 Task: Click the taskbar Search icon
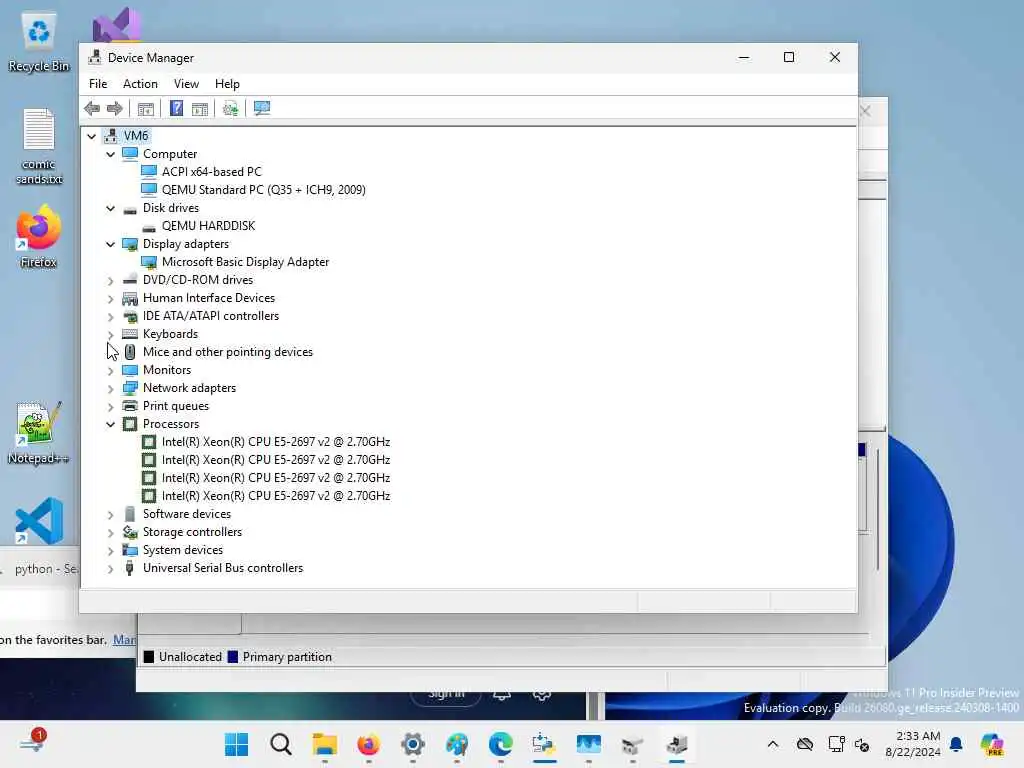click(281, 744)
